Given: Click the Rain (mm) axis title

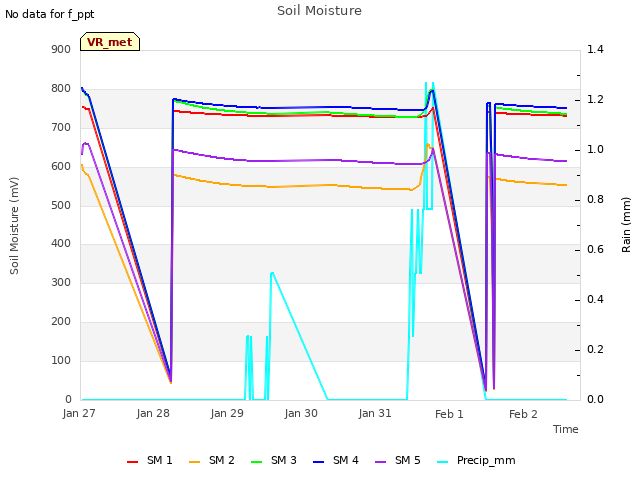Looking at the screenshot, I should 626,225.
